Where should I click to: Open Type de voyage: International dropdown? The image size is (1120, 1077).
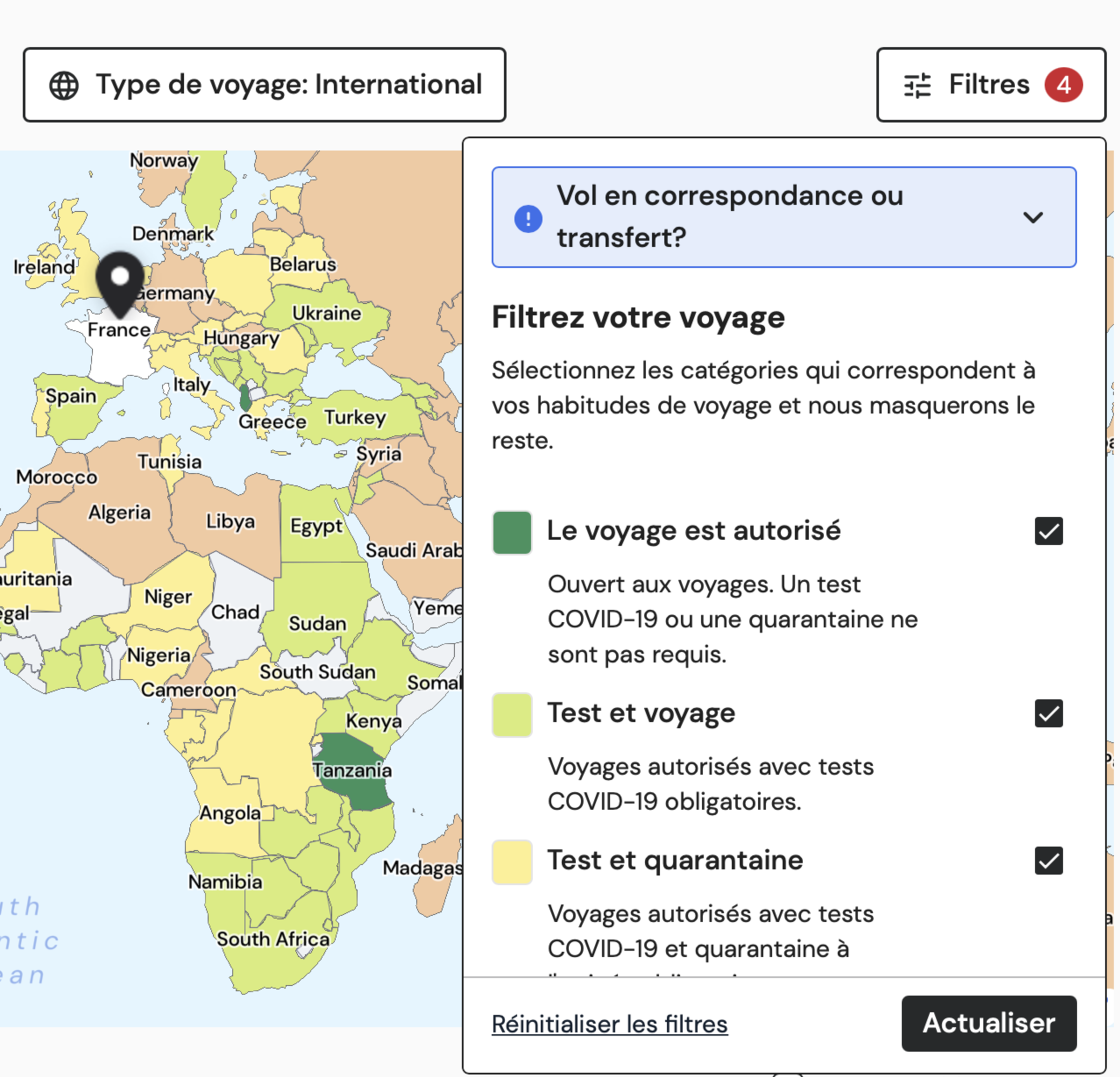(264, 85)
